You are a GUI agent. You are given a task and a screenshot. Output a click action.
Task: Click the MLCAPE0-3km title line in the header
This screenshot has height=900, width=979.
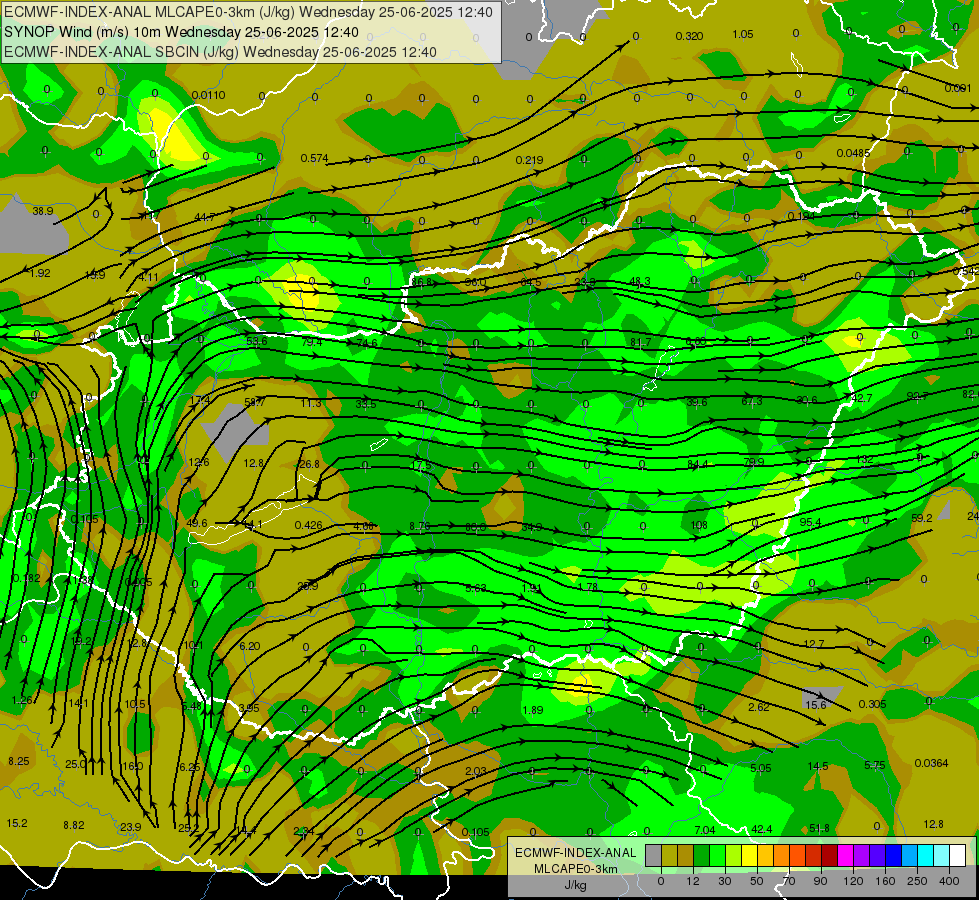pos(248,12)
